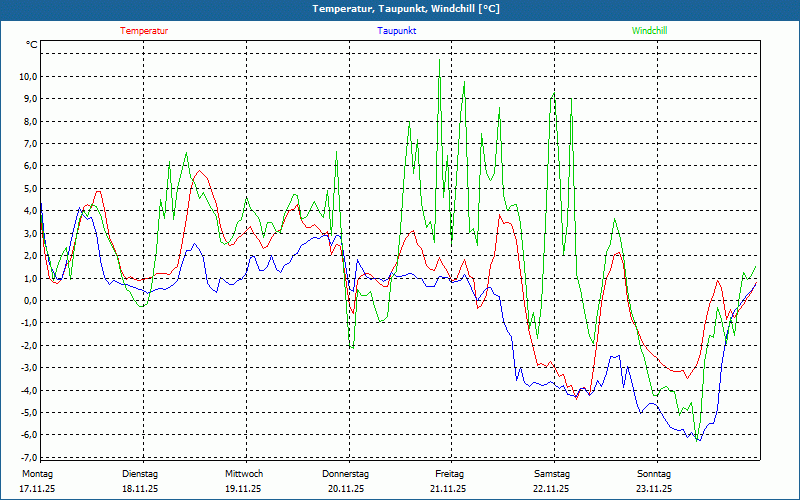The height and width of the screenshot is (500, 800).
Task: Click the green Windchill legend label
Action: 650,31
